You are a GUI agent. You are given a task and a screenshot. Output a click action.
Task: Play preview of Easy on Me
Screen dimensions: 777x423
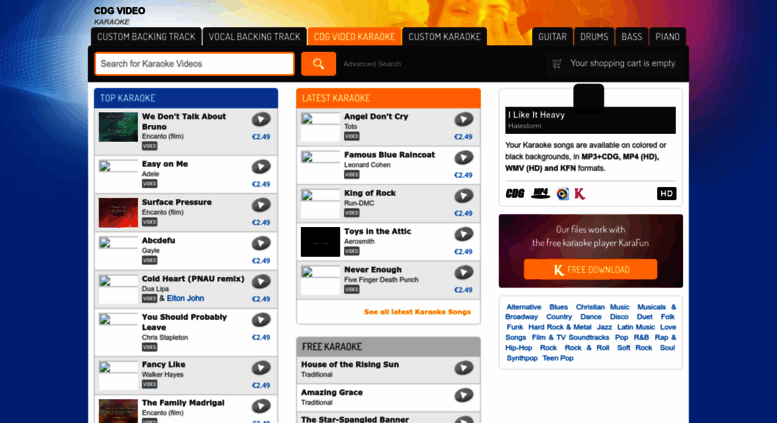[x=261, y=166]
